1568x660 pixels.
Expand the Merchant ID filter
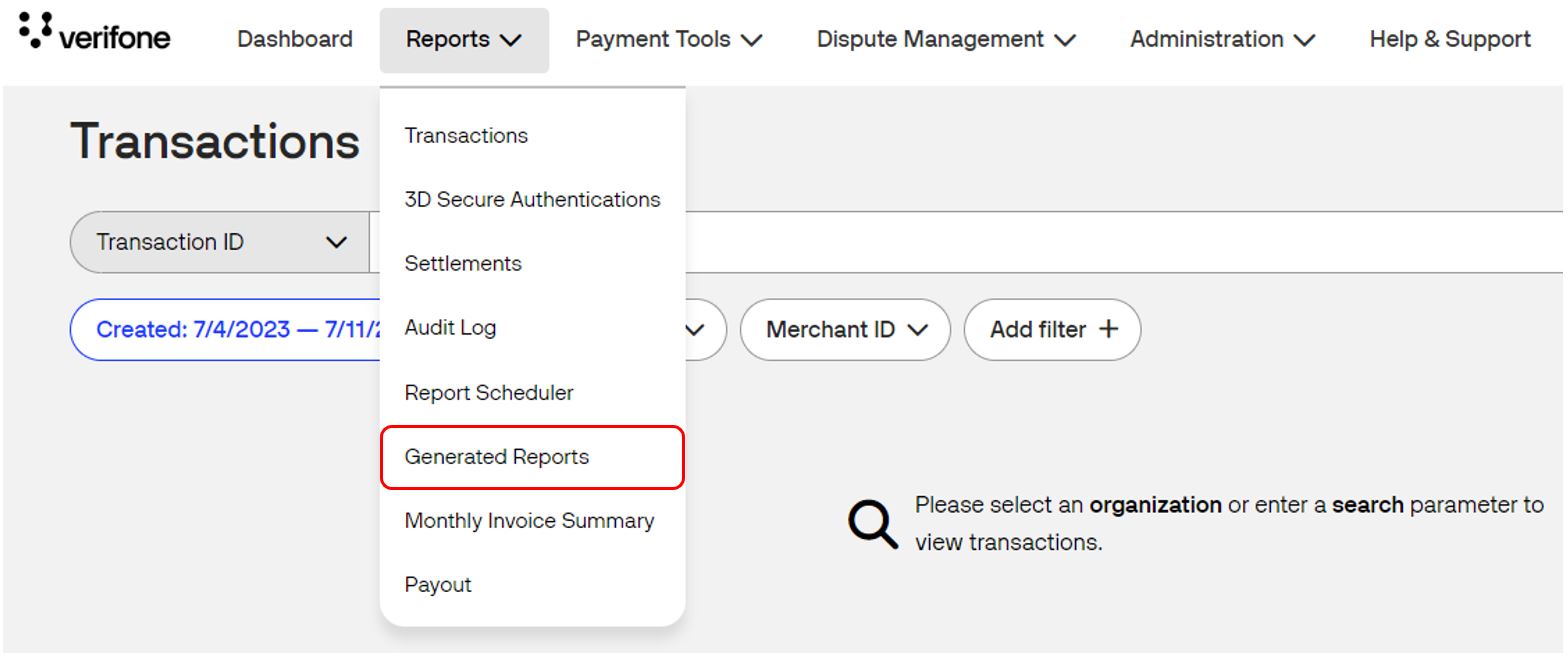pyautogui.click(x=845, y=329)
